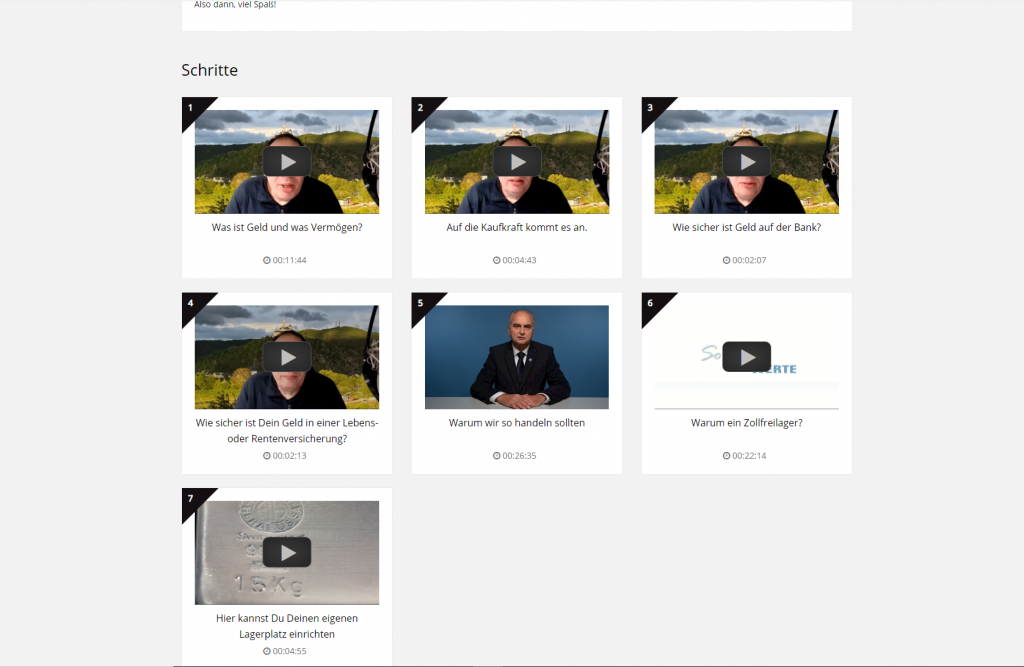Click the step 2 corner badge
Viewport: 1024px width, 667px height.
pyautogui.click(x=421, y=107)
